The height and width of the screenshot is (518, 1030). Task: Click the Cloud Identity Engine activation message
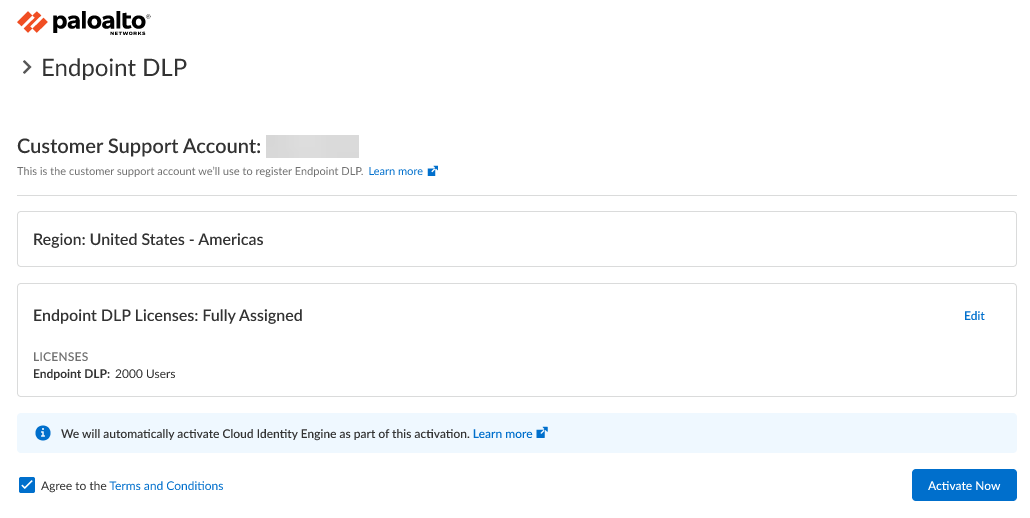tap(265, 434)
